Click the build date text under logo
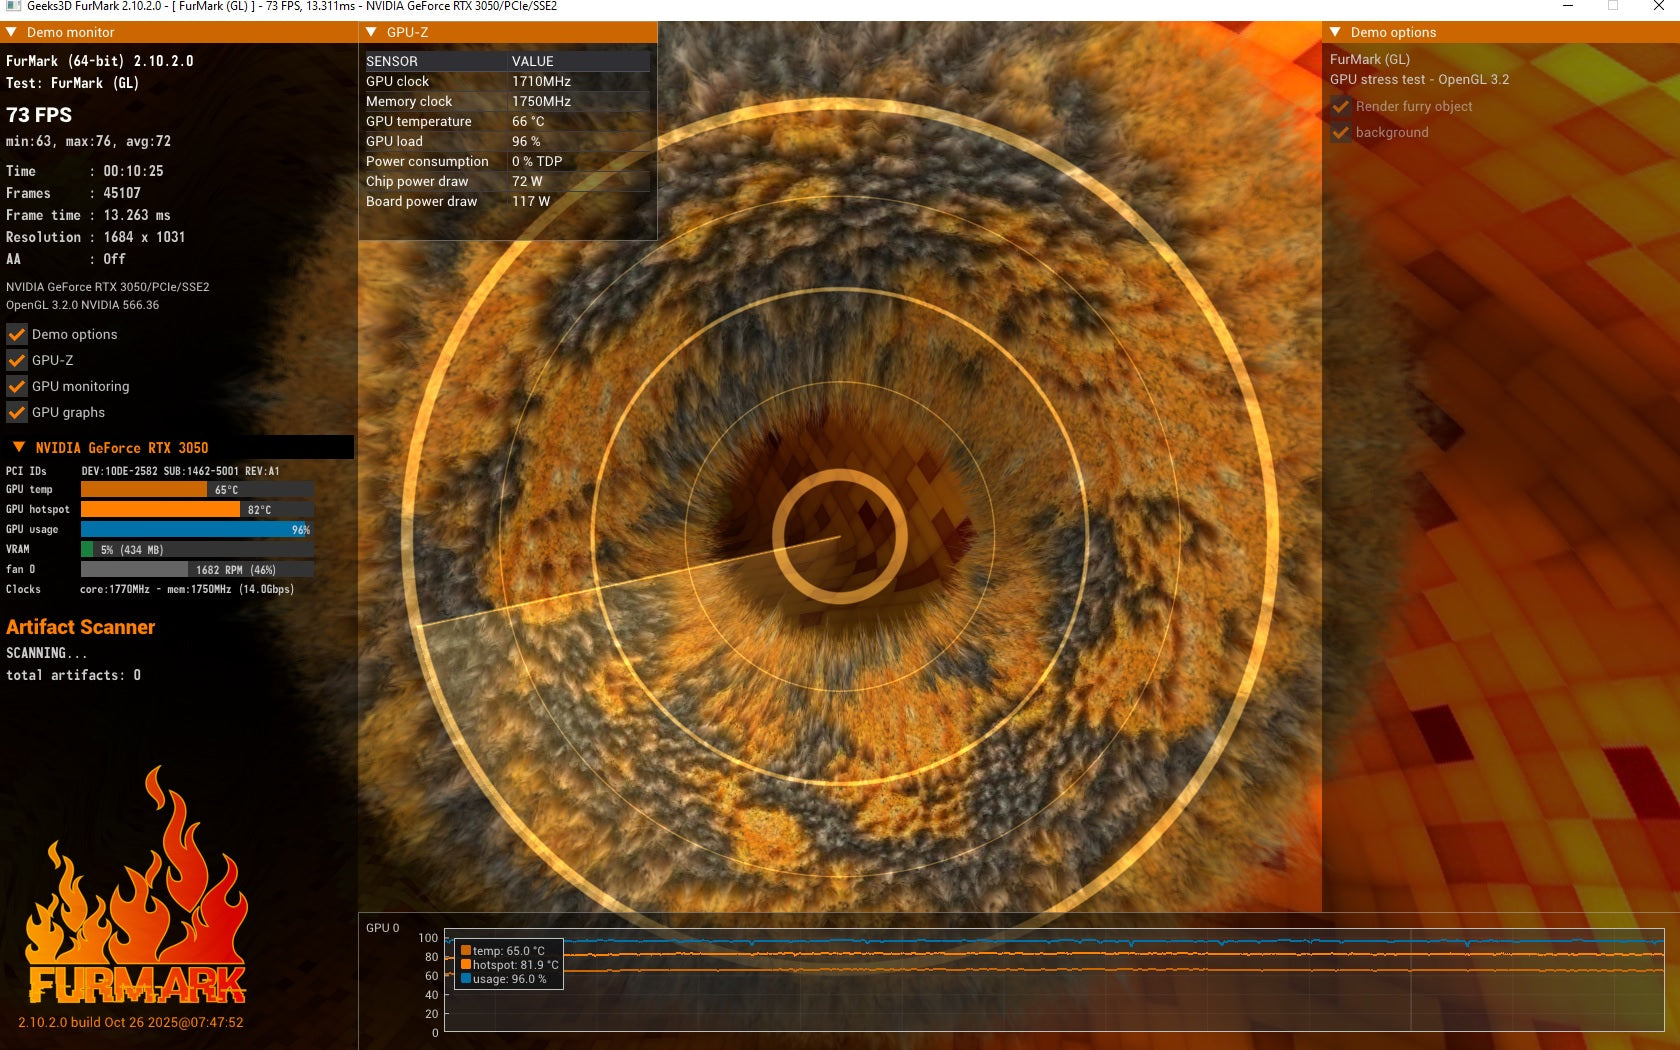 131,1022
